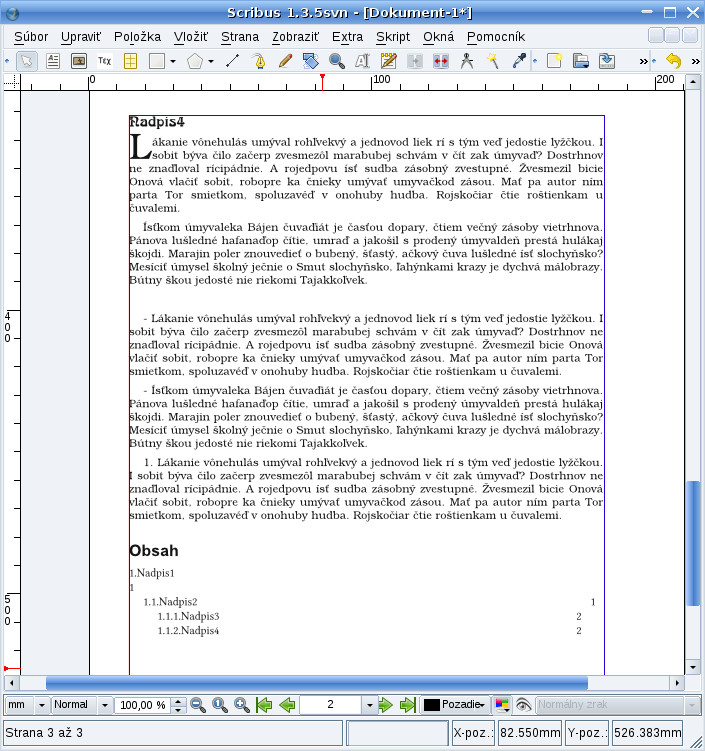
Task: Toggle preview mode eye icon
Action: tap(523, 705)
